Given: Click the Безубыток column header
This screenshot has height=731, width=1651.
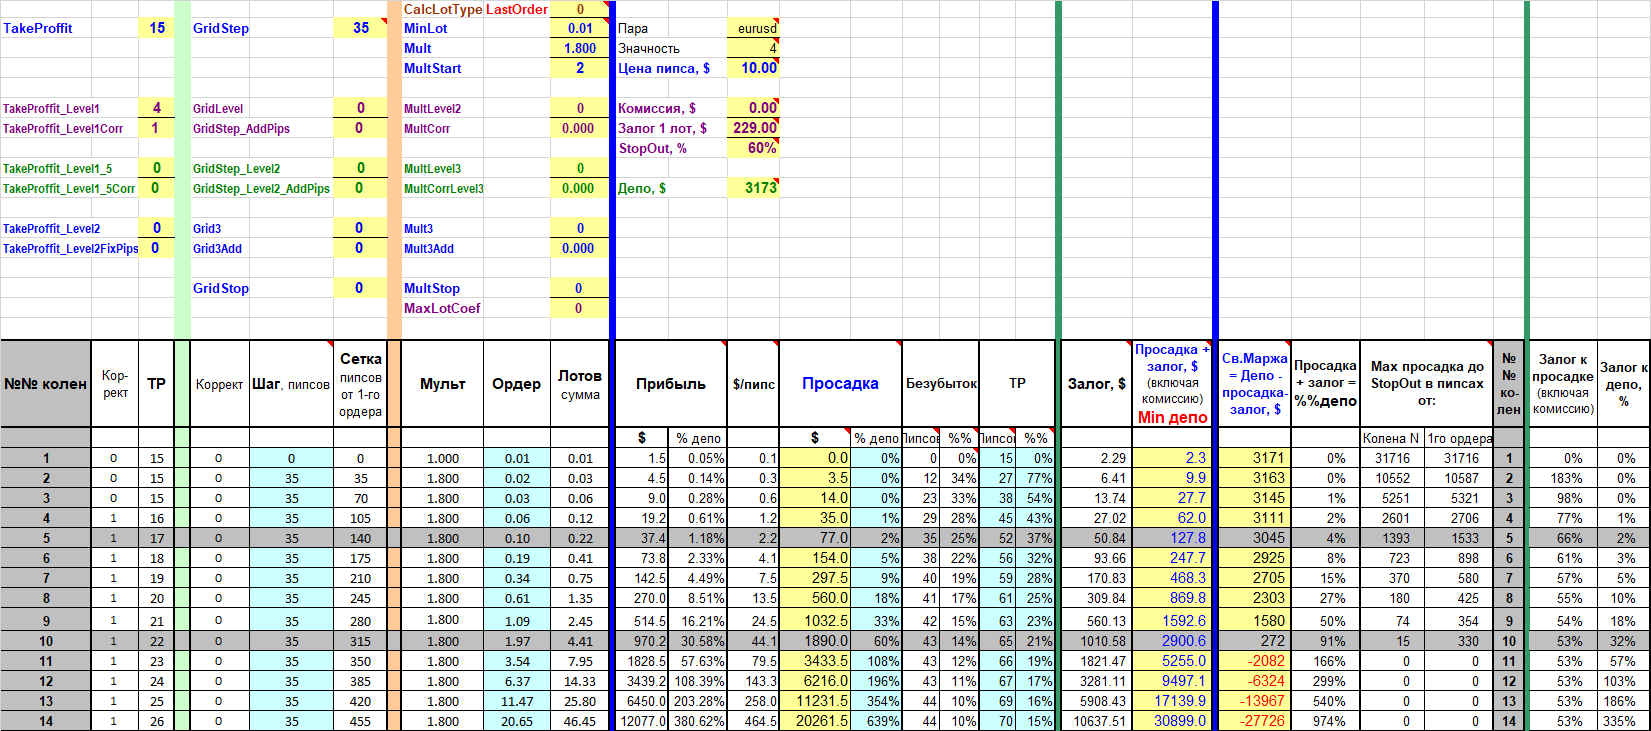Looking at the screenshot, I should 941,383.
